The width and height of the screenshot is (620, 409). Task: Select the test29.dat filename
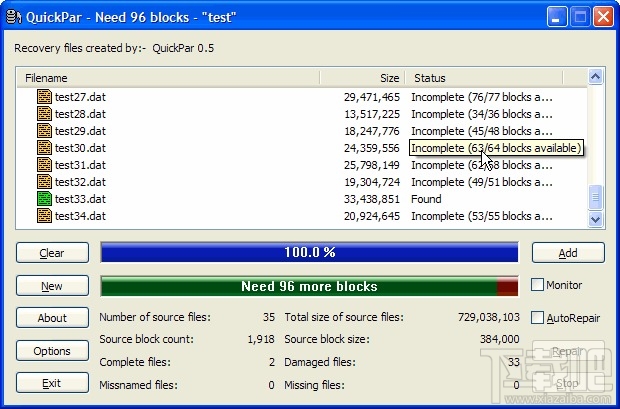(80, 131)
